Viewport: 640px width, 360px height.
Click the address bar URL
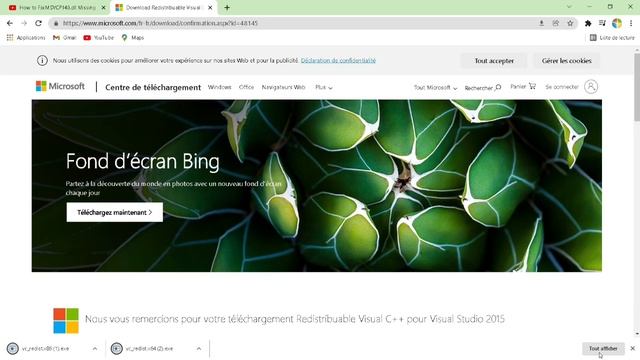[x=160, y=23]
